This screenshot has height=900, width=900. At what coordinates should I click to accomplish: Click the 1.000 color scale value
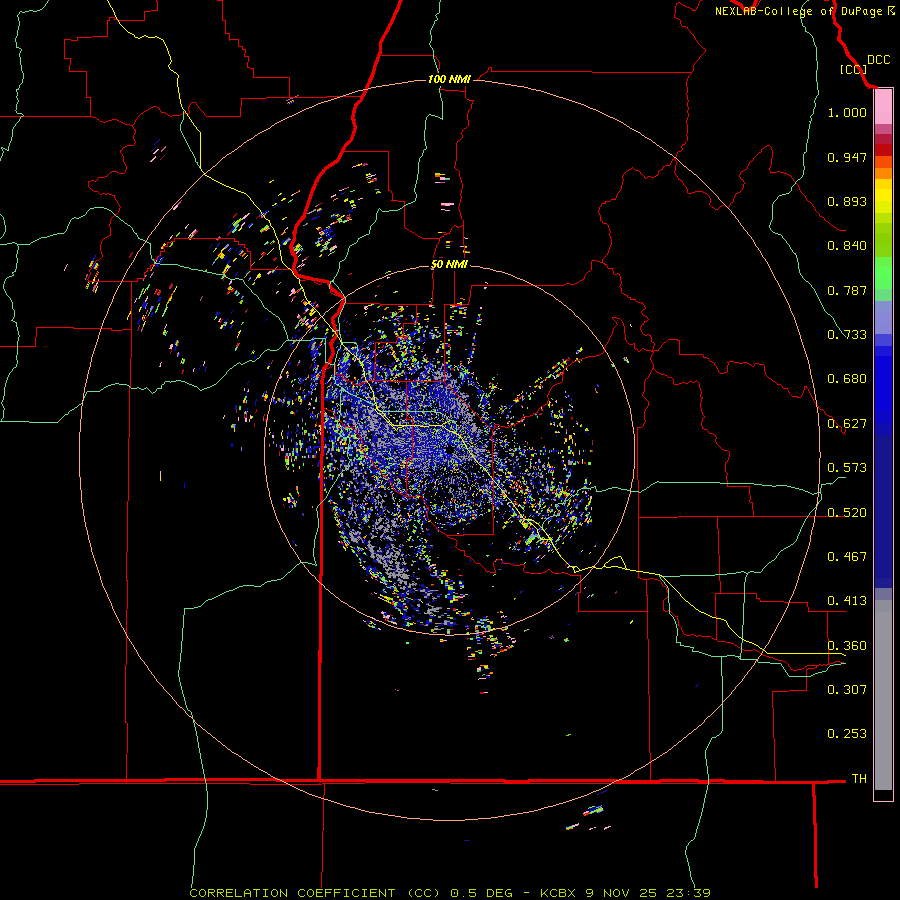coord(847,112)
